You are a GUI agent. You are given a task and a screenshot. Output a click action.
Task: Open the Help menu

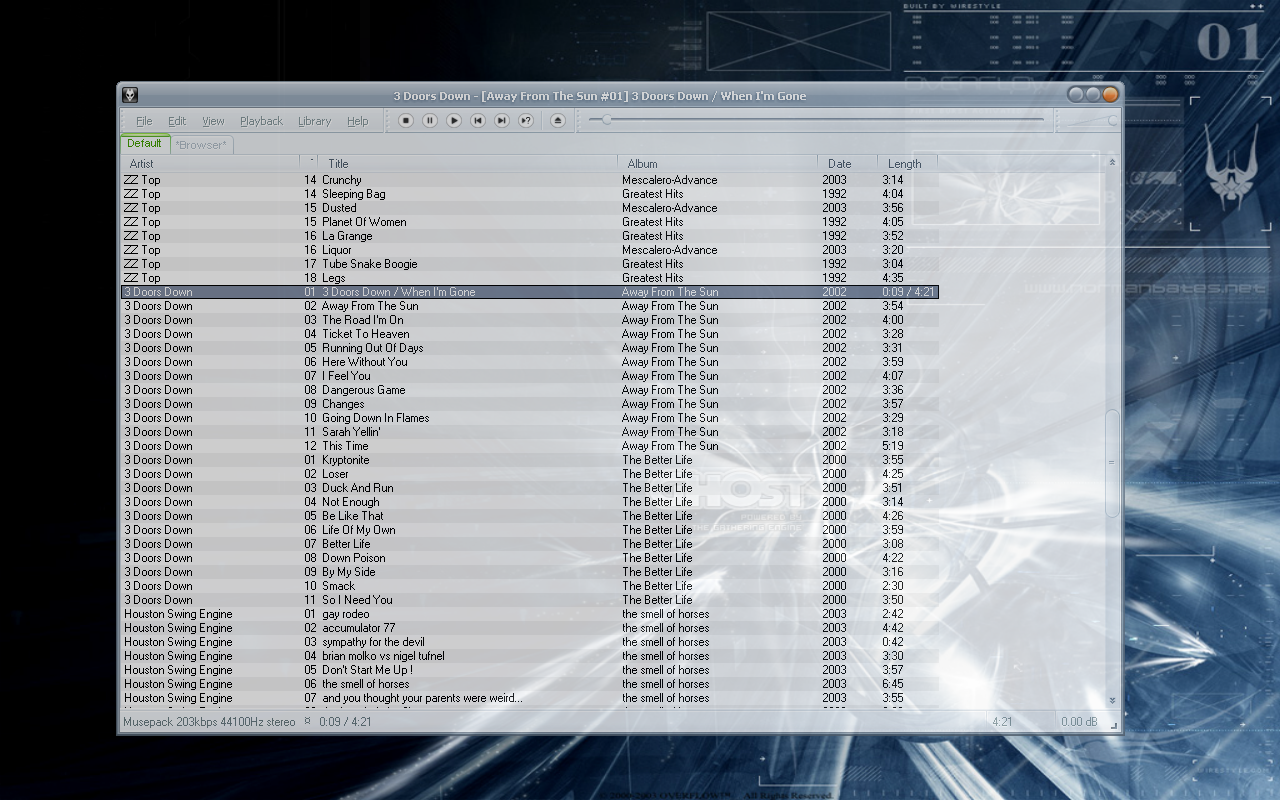358,121
